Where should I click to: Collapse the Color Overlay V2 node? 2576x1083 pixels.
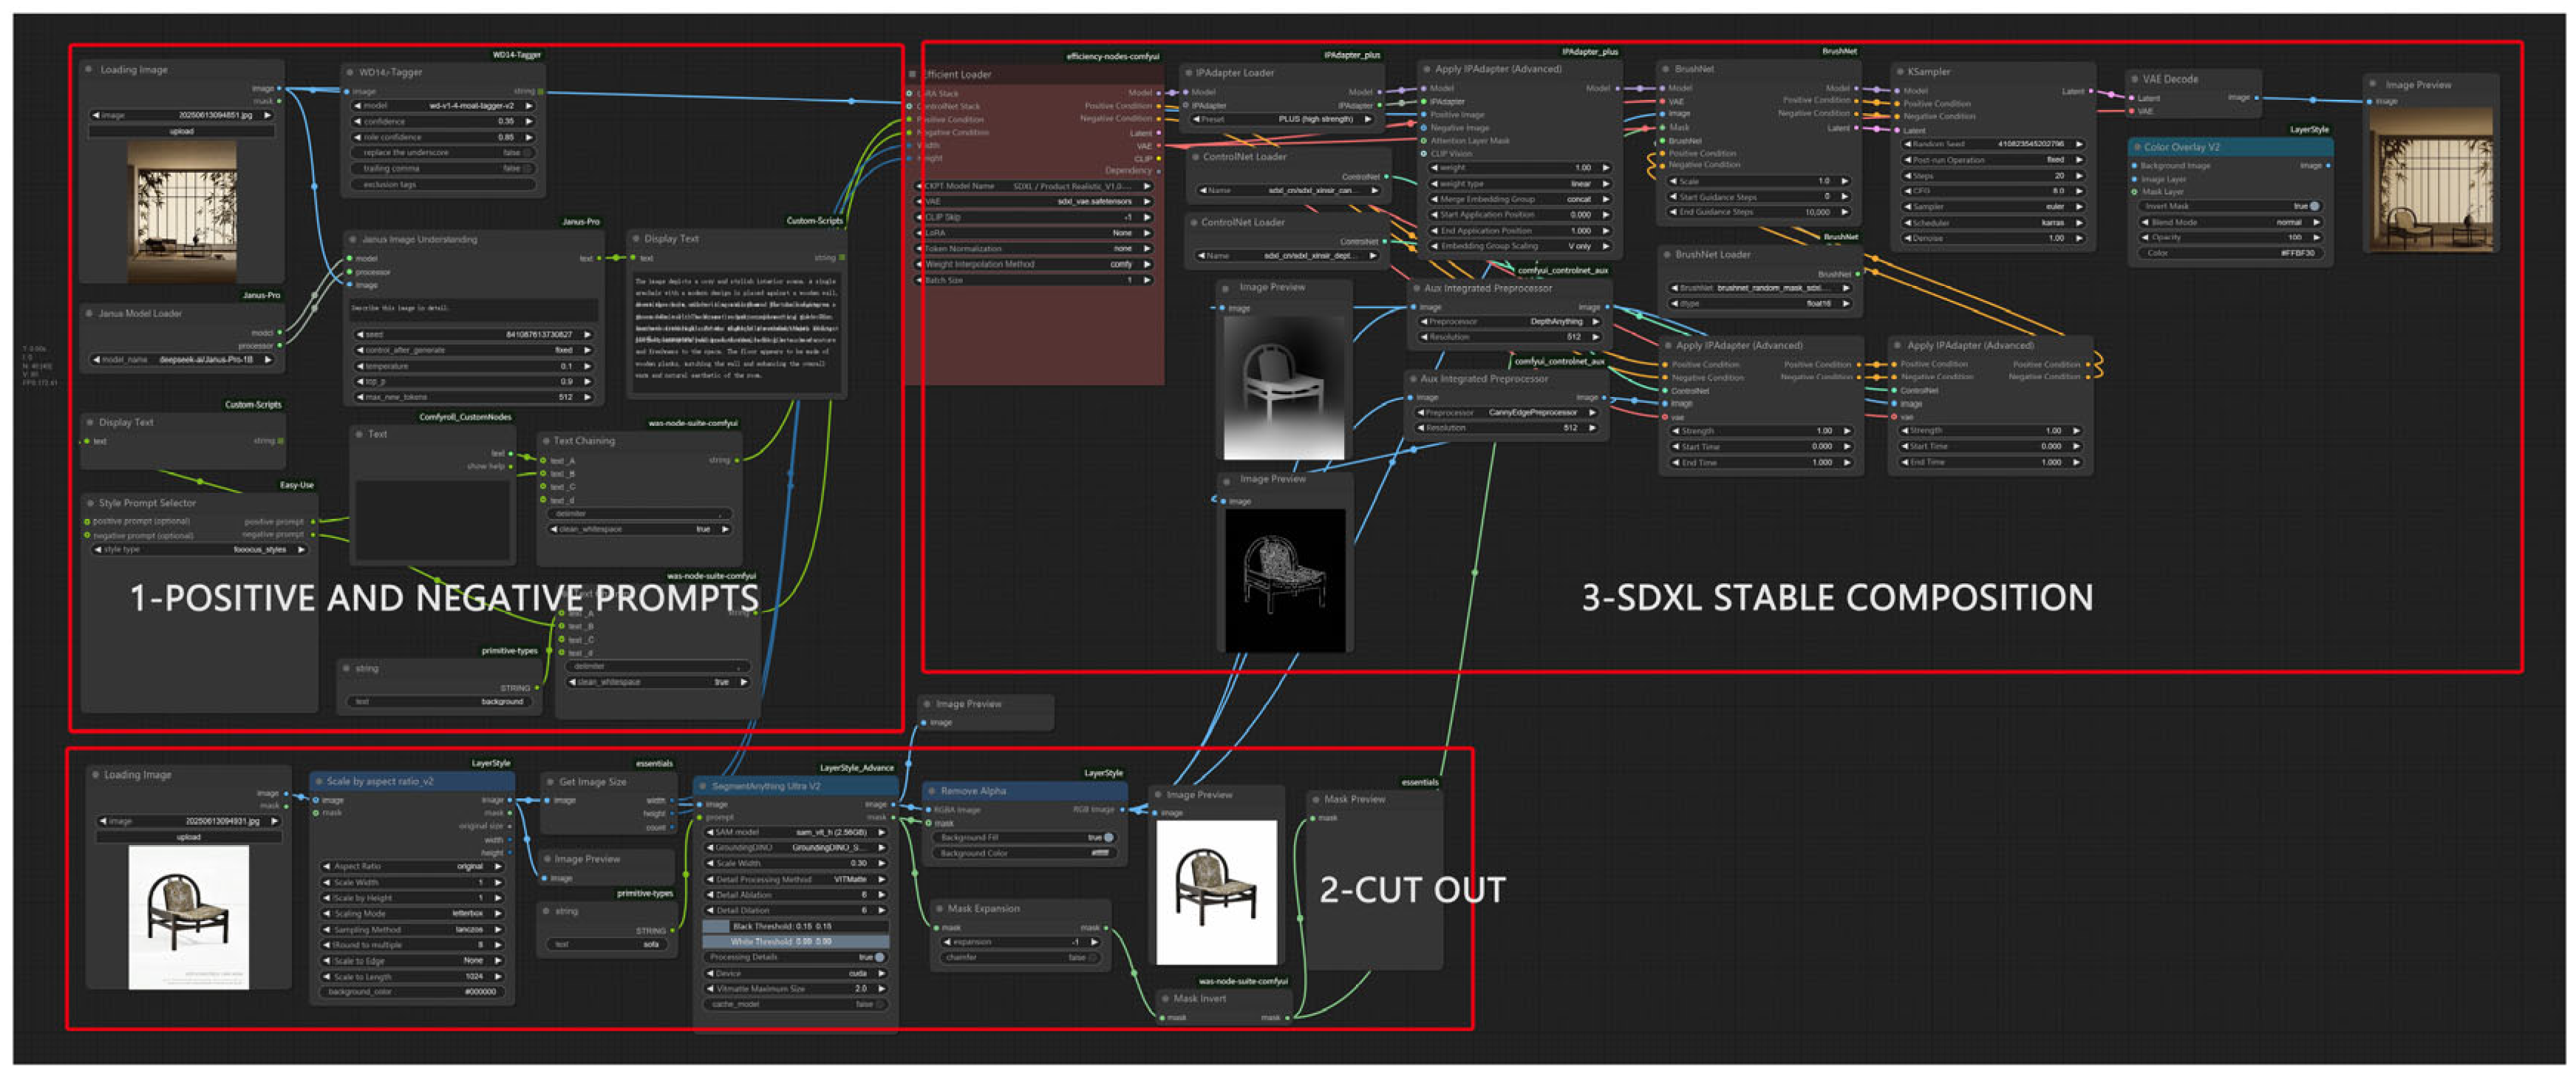point(2137,147)
